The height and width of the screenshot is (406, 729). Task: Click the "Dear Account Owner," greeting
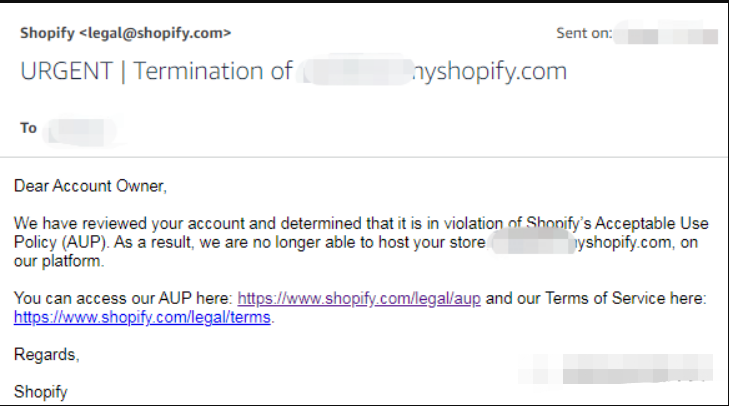[90, 186]
